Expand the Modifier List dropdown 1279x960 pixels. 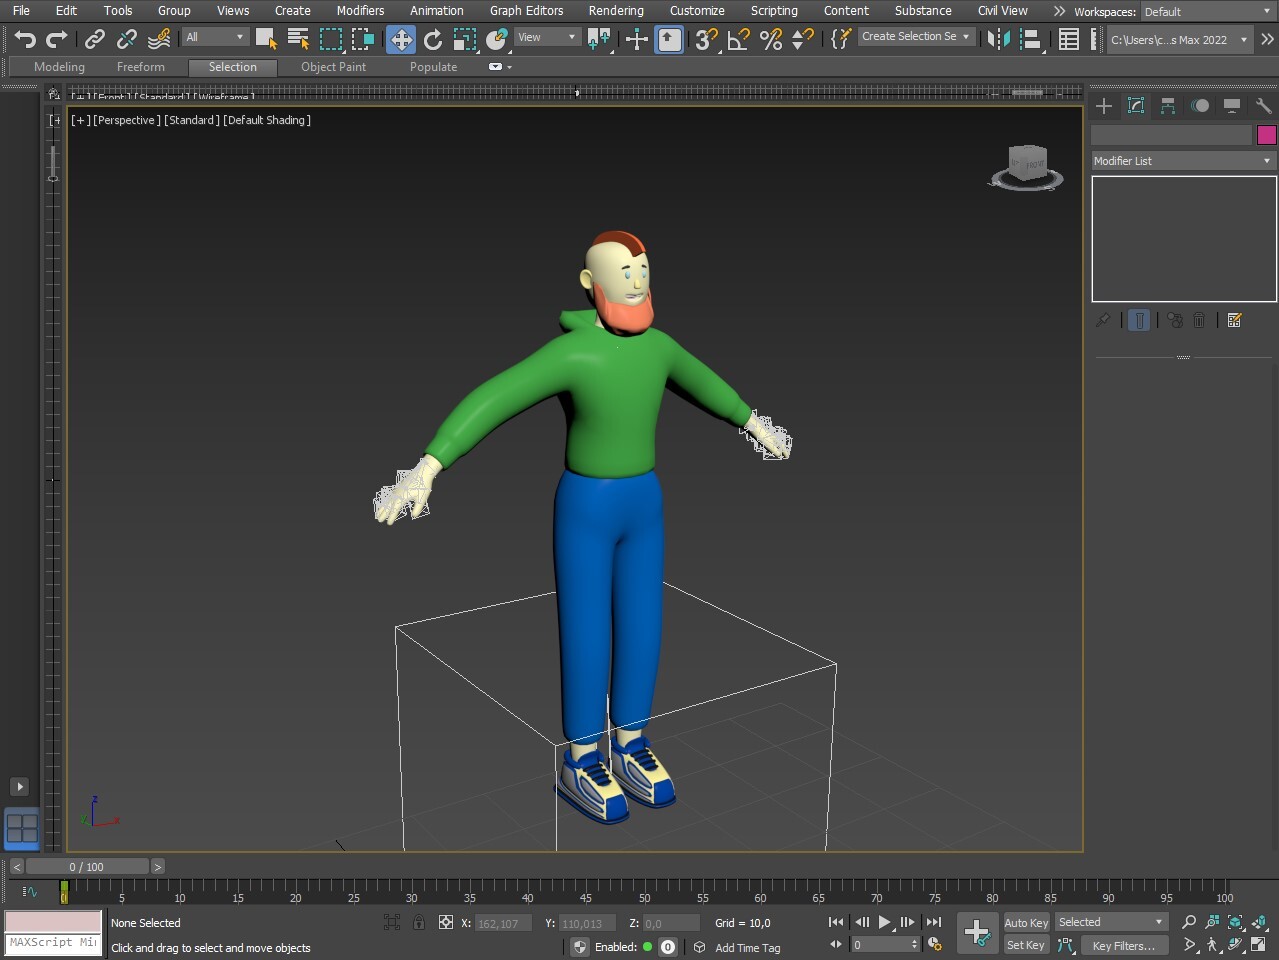click(1183, 161)
